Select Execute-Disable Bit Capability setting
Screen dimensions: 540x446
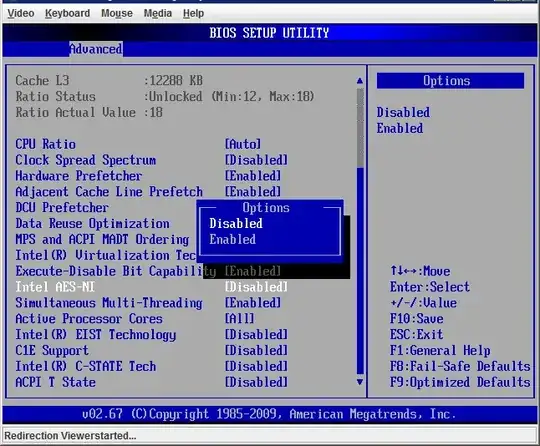[x=116, y=271]
